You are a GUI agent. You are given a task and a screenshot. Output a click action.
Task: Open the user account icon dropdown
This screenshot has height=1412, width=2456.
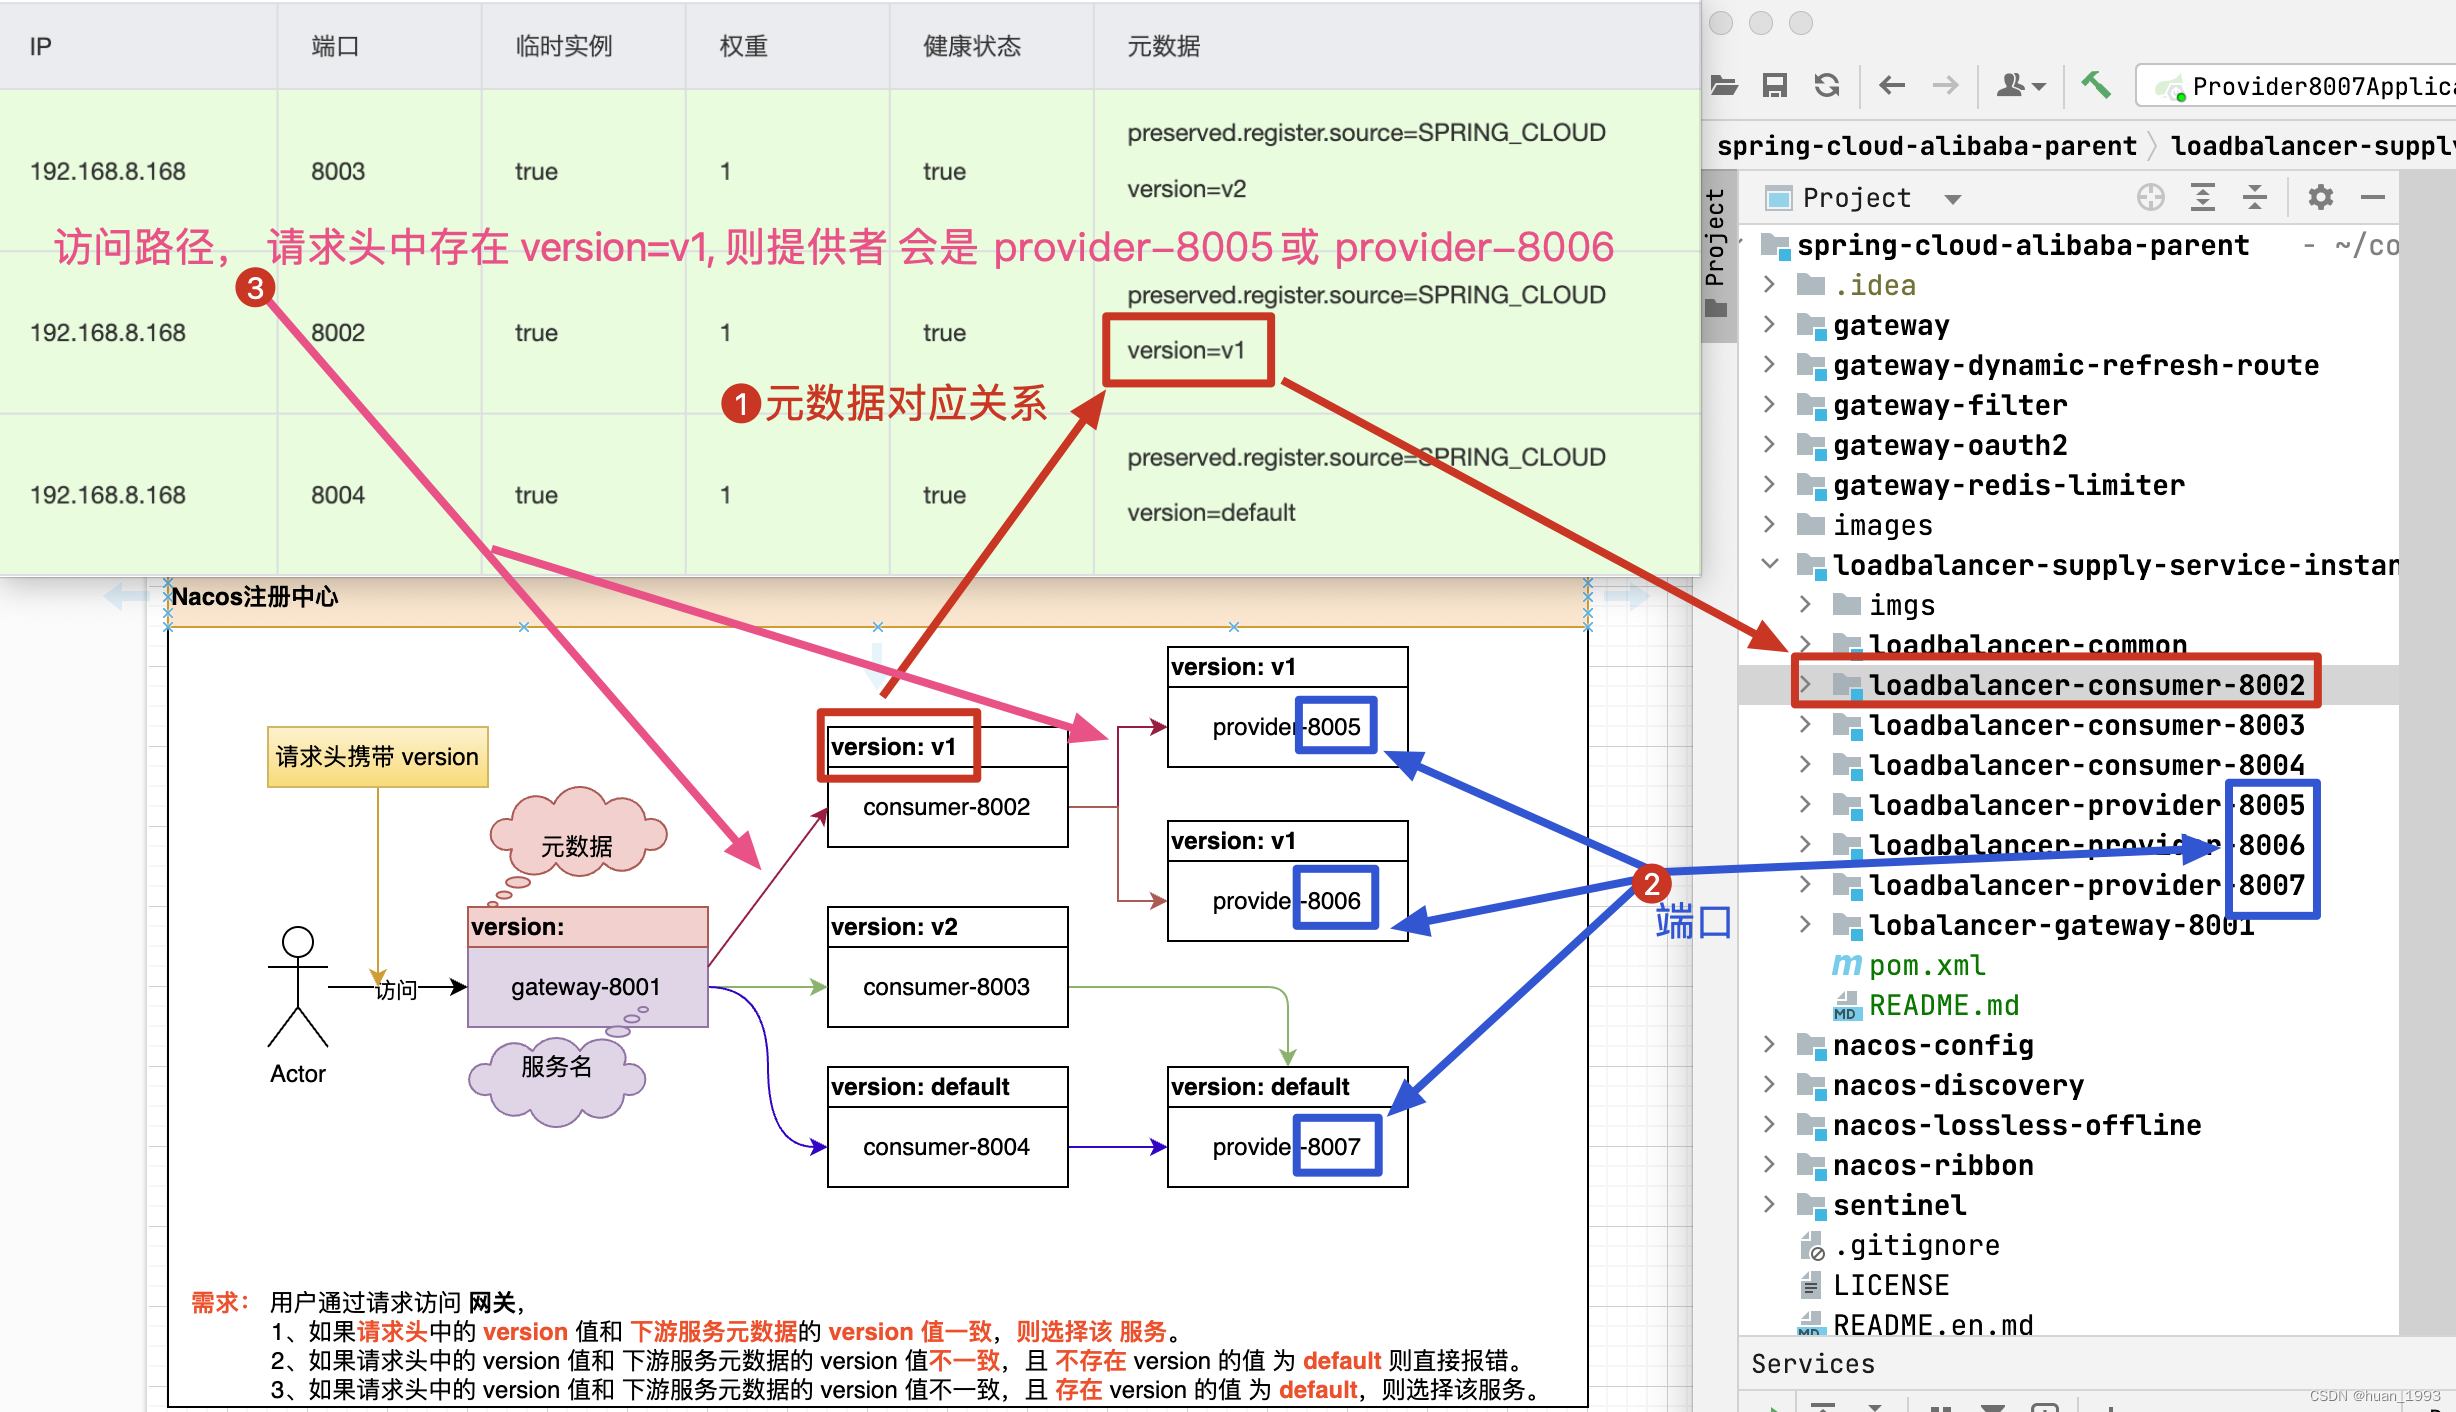(2021, 86)
